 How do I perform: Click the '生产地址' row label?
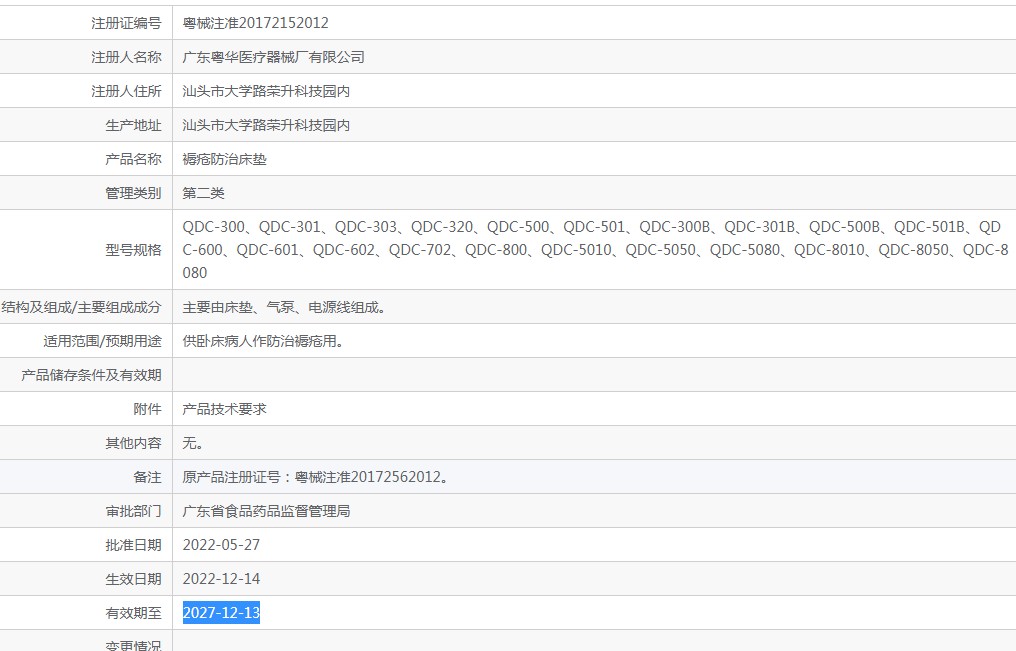(133, 125)
